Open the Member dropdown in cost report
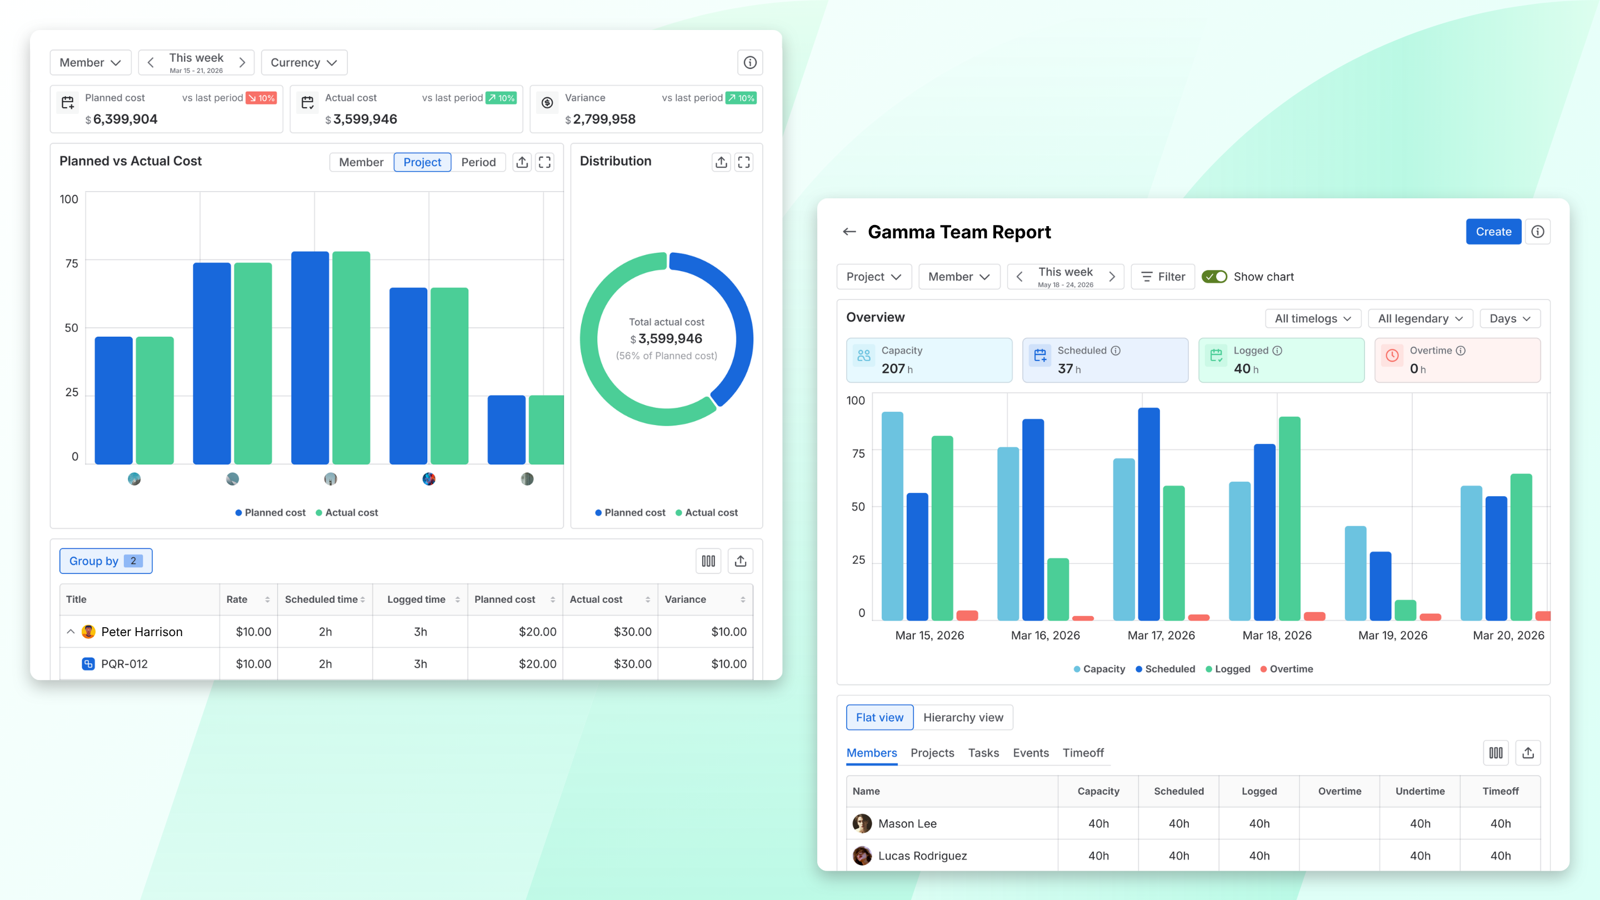This screenshot has width=1600, height=900. click(90, 62)
